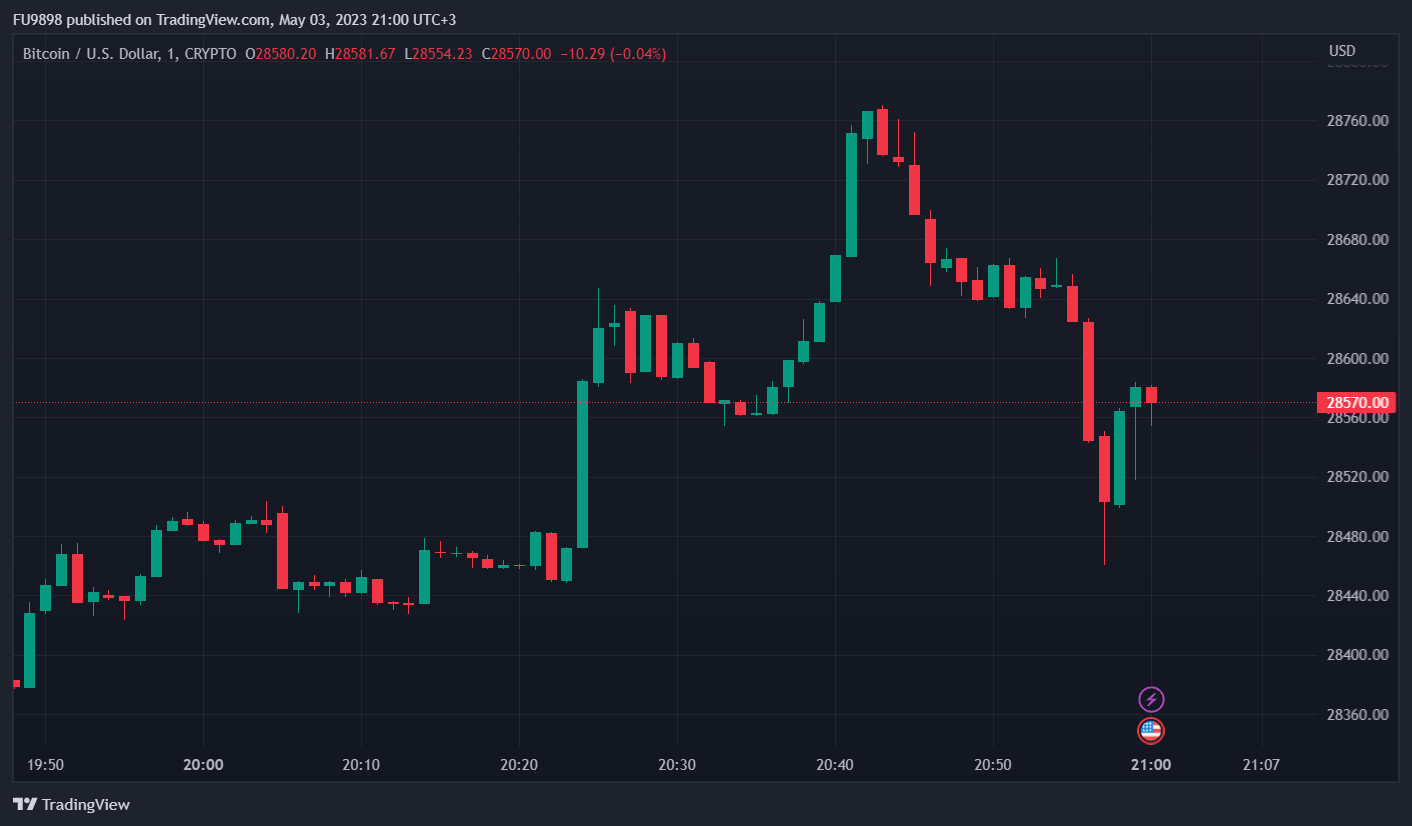Click the TradingView wordmark text at the bottom
The width and height of the screenshot is (1412, 826).
[x=86, y=804]
